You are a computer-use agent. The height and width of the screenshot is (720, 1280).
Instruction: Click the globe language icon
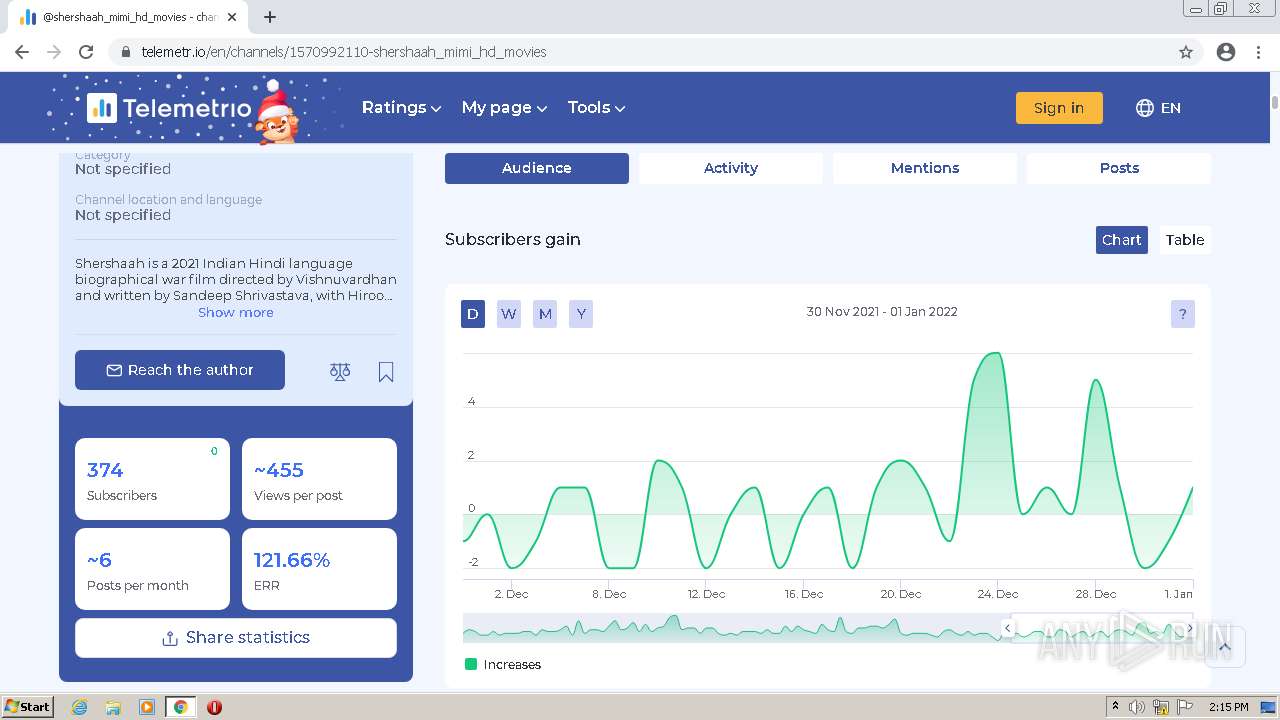(1145, 108)
